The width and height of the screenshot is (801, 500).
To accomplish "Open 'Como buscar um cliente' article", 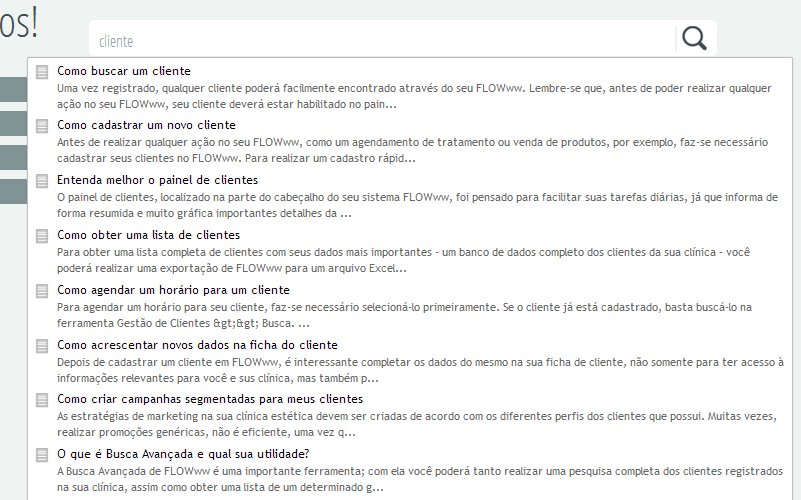I will pyautogui.click(x=124, y=71).
